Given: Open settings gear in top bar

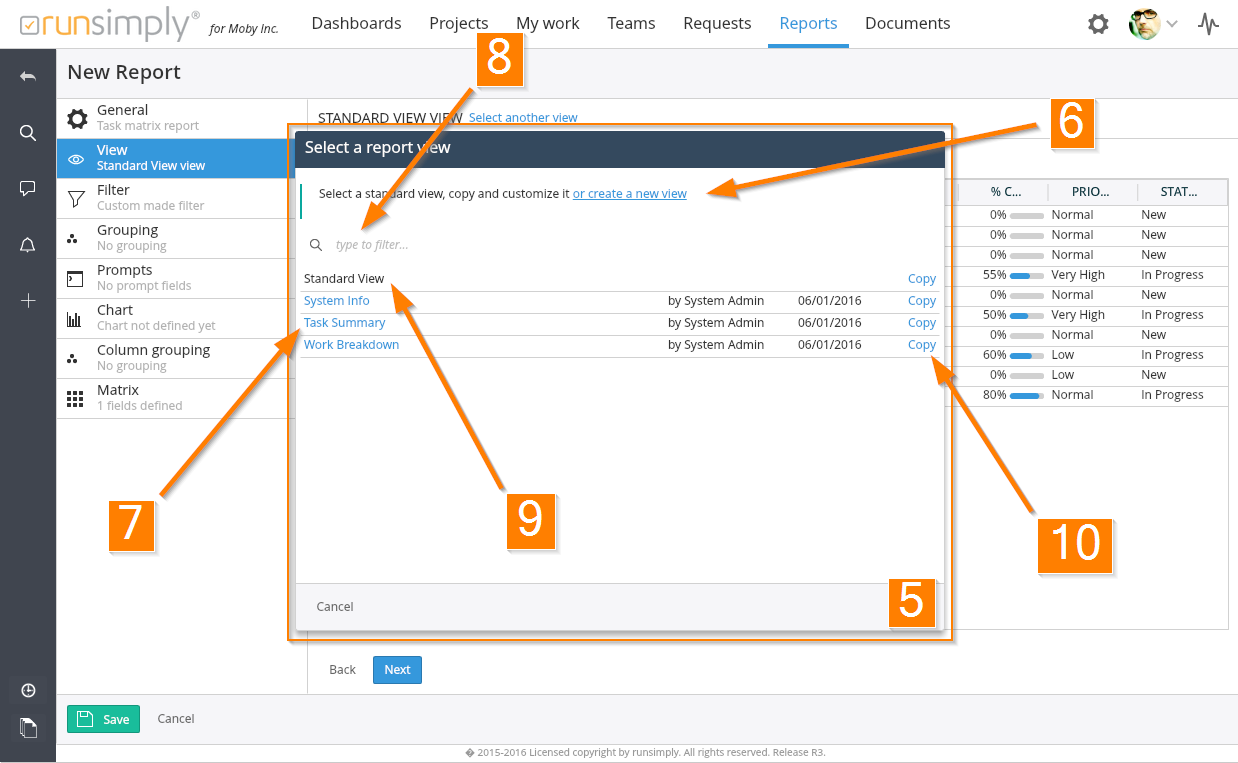Looking at the screenshot, I should (x=1098, y=24).
